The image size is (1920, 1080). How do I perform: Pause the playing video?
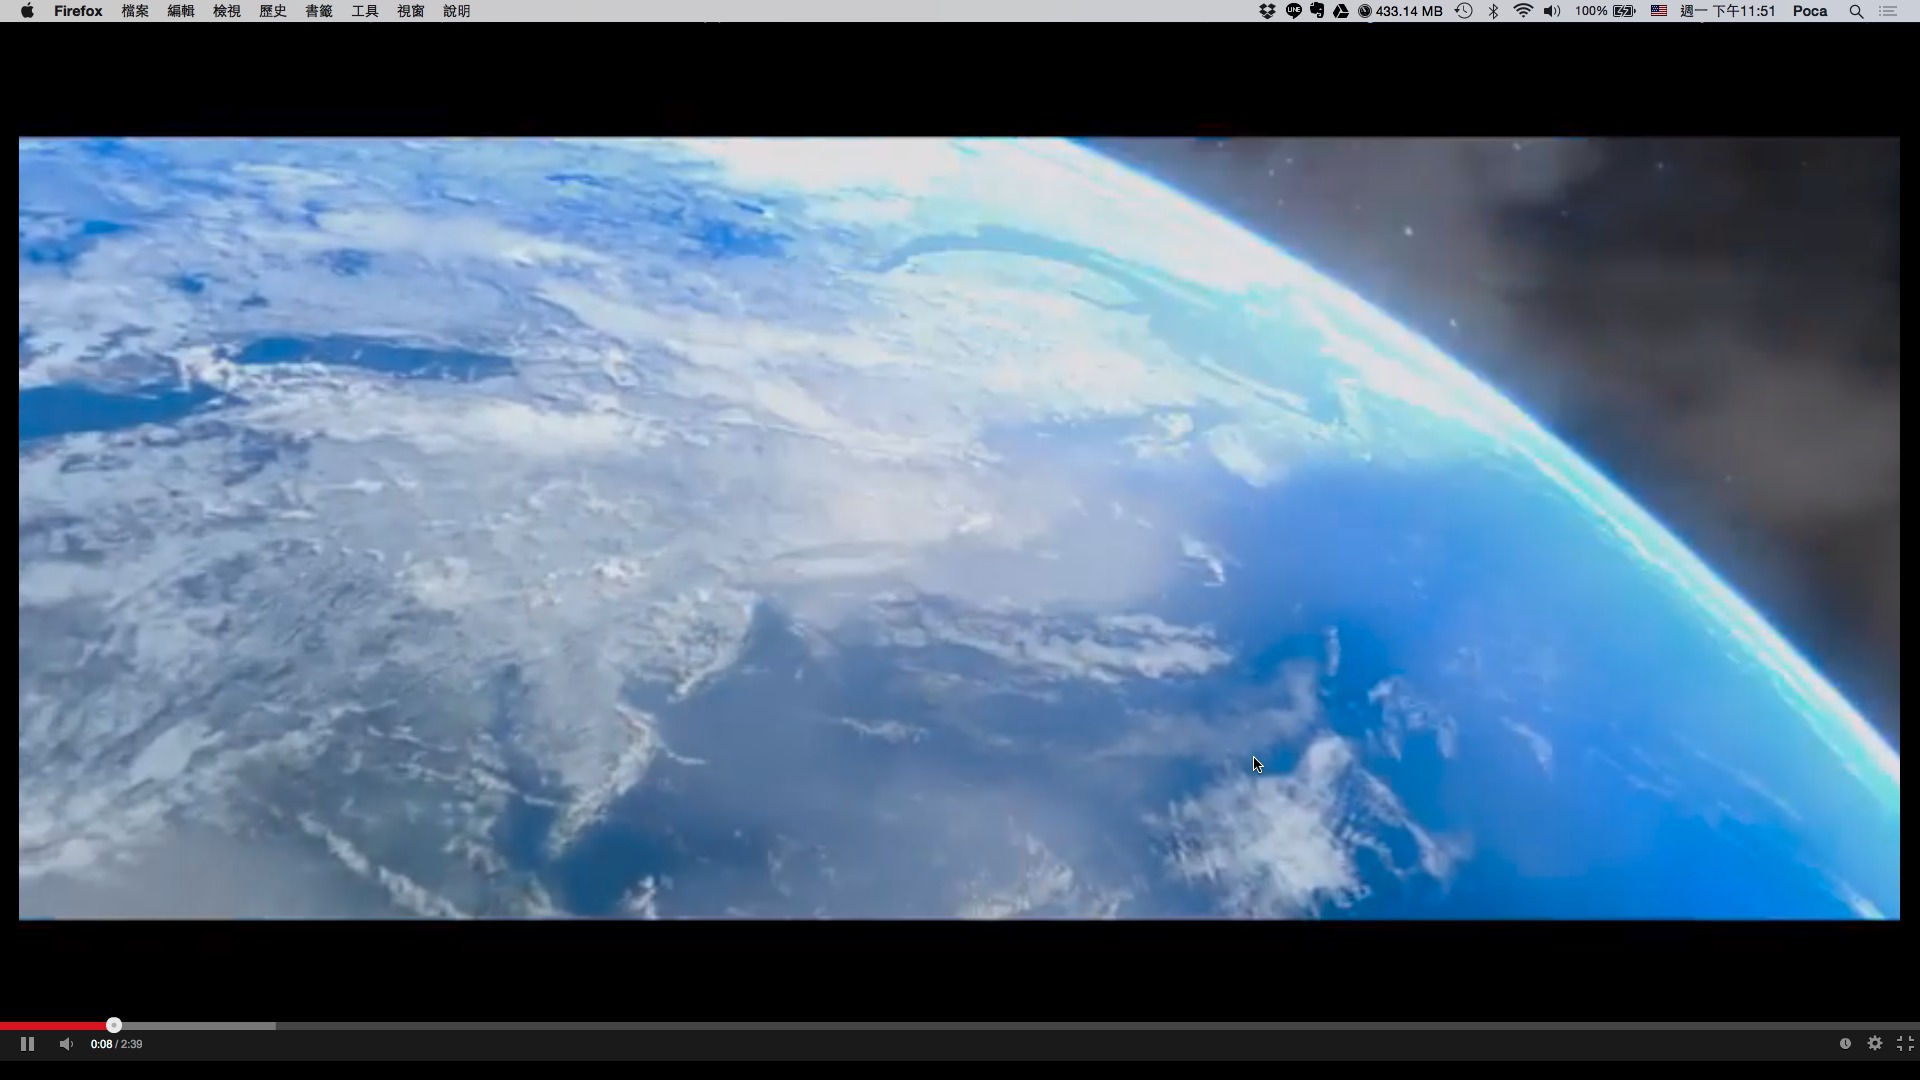point(27,1044)
